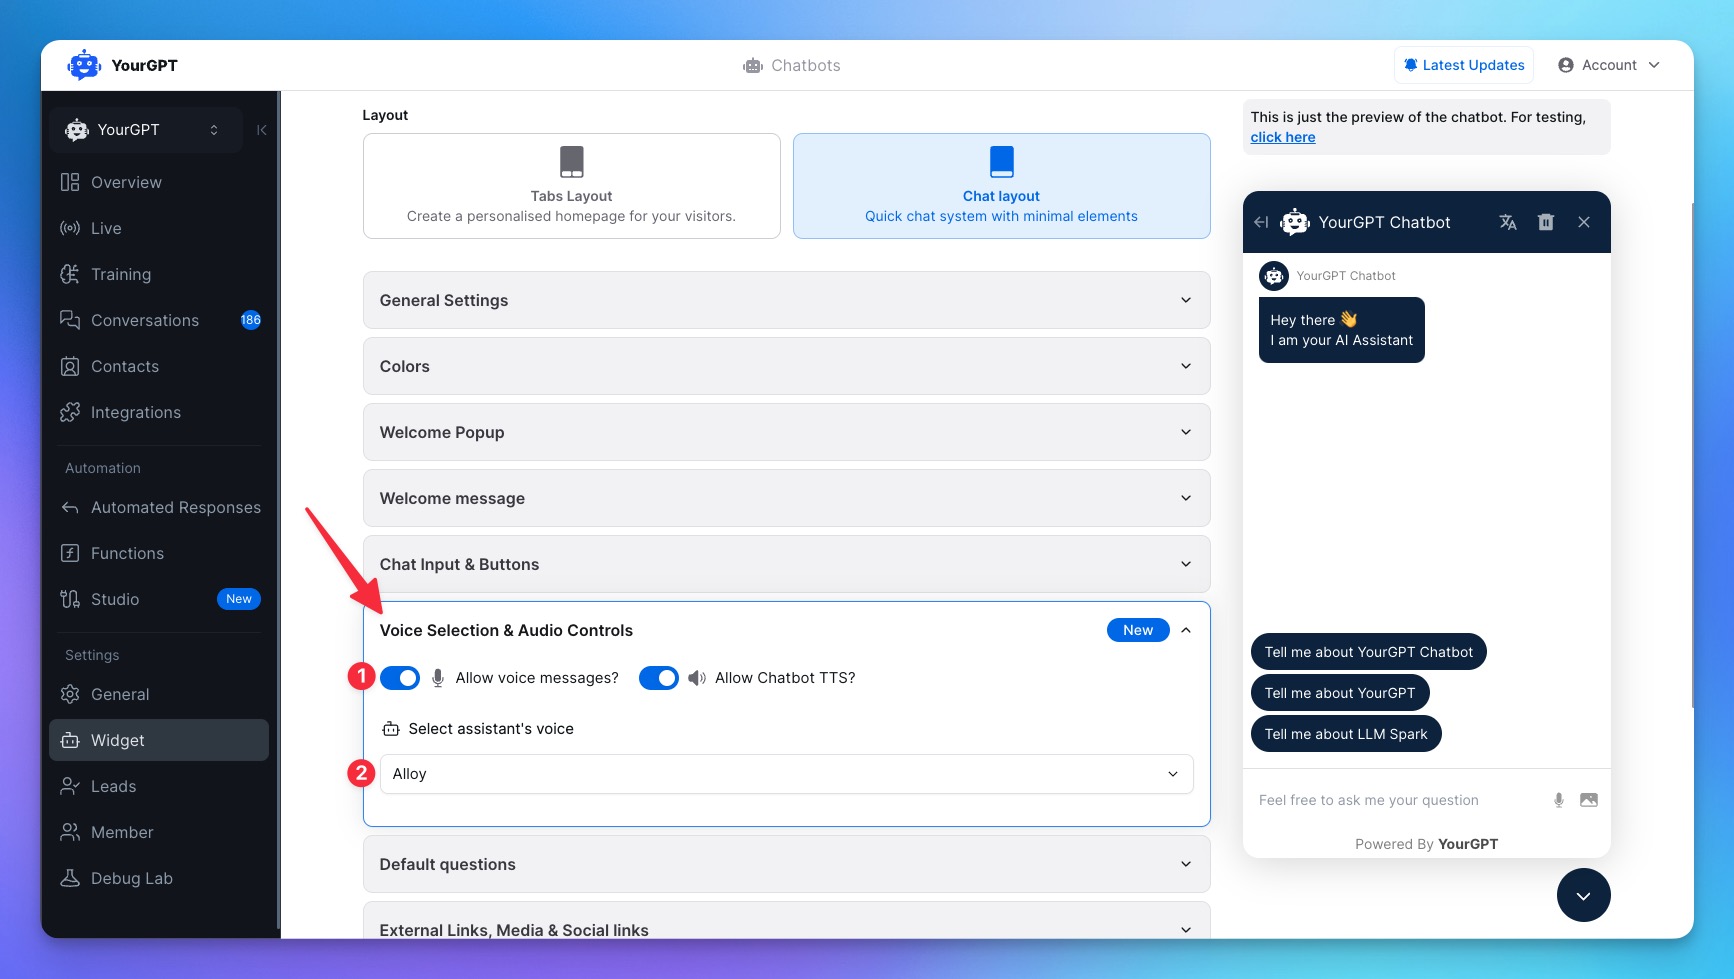Viewport: 1734px width, 979px height.
Task: Click the speaker icon beside Chatbot TTS
Action: 697,678
